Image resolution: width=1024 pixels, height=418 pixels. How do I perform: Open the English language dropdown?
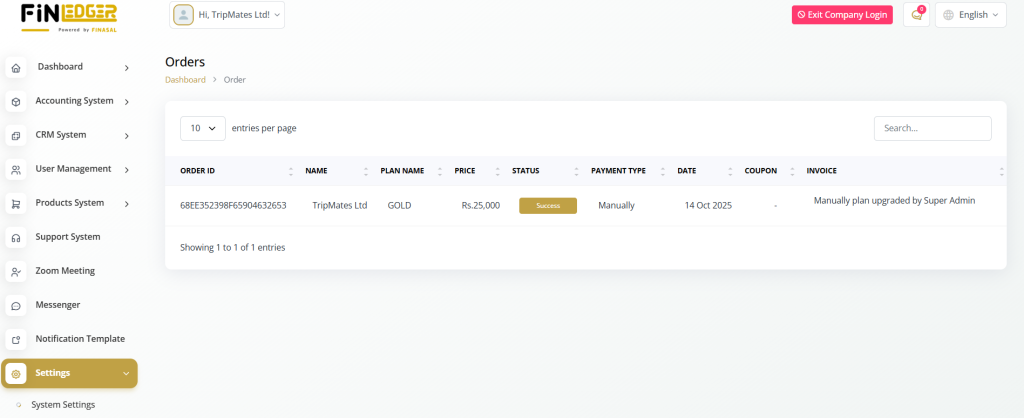click(970, 15)
